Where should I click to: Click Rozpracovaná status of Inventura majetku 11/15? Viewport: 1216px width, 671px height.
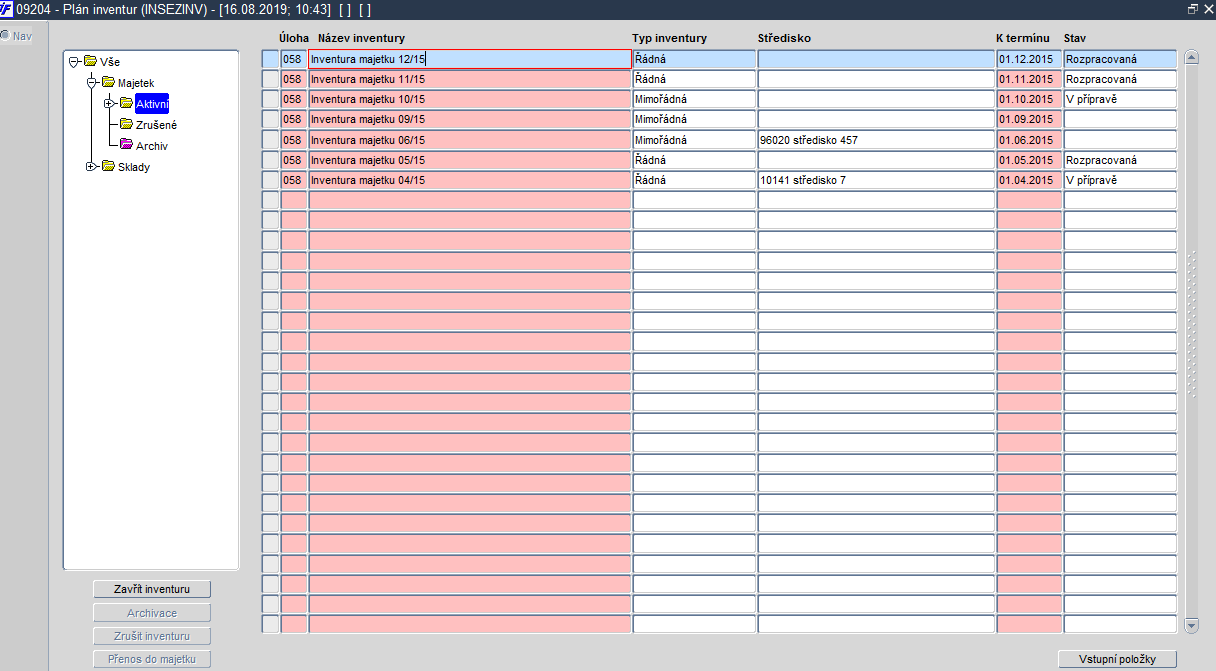point(1120,79)
